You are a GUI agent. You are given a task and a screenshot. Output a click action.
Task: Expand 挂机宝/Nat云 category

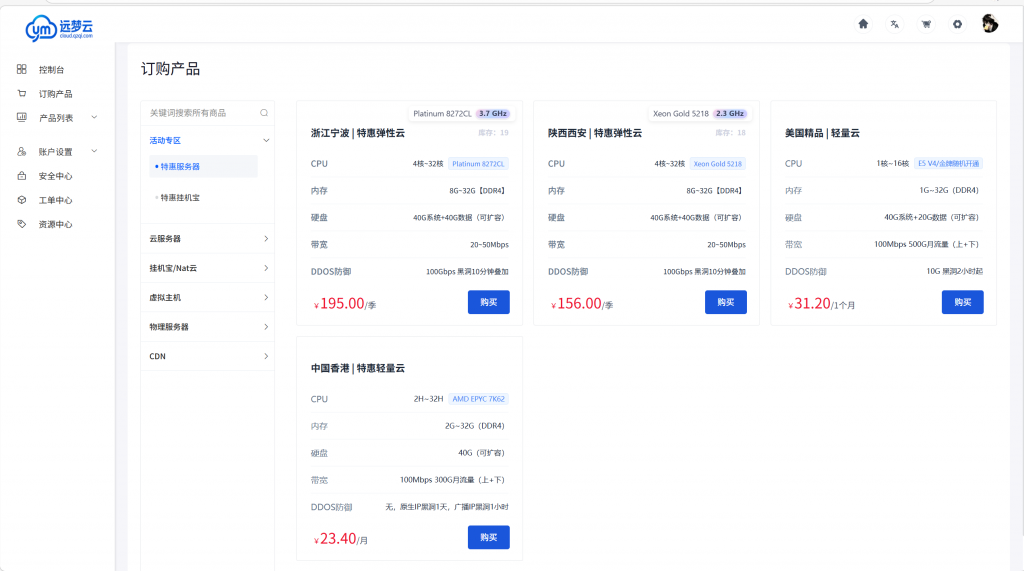pyautogui.click(x=208, y=268)
